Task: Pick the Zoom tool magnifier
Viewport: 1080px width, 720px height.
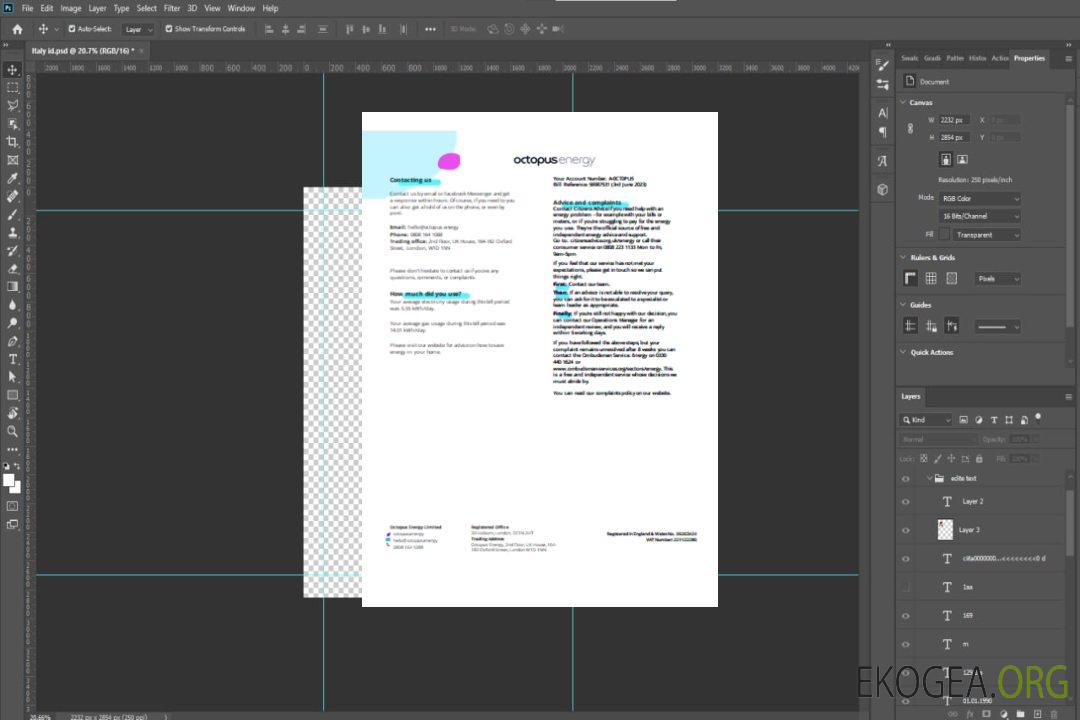Action: (12, 431)
